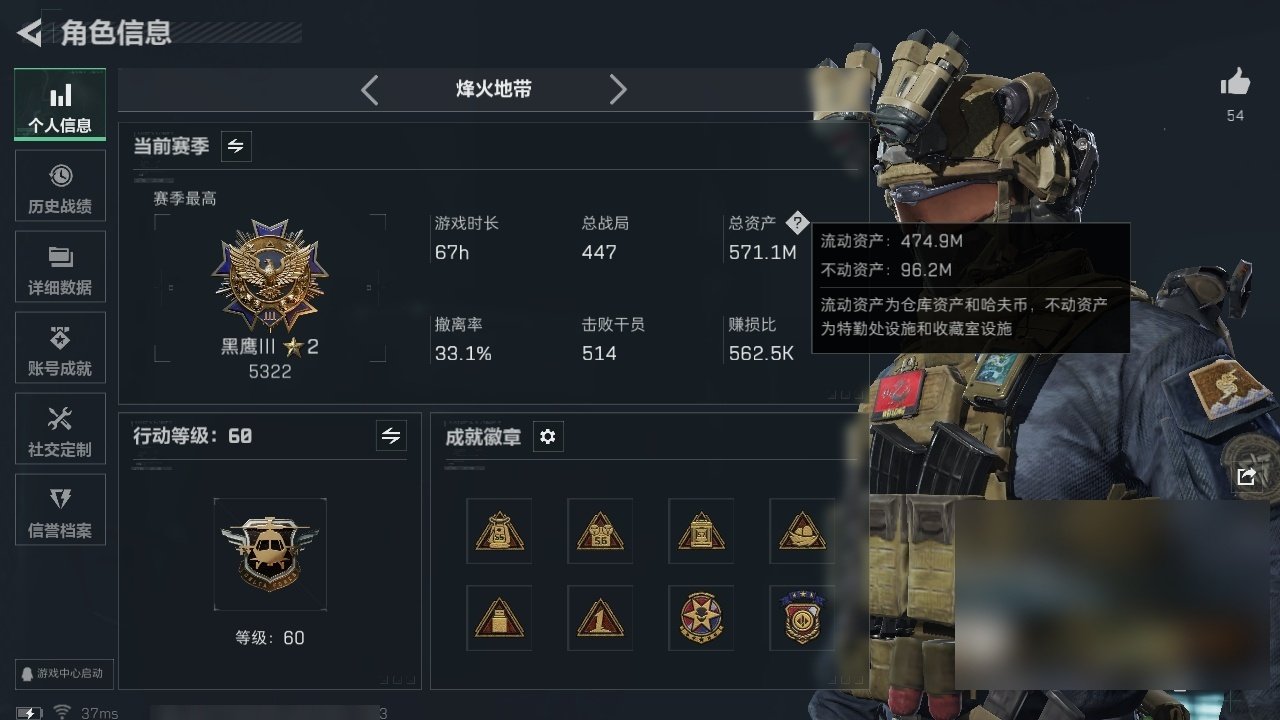The height and width of the screenshot is (720, 1280).
Task: Open 成就徽章 gear settings
Action: (x=548, y=437)
